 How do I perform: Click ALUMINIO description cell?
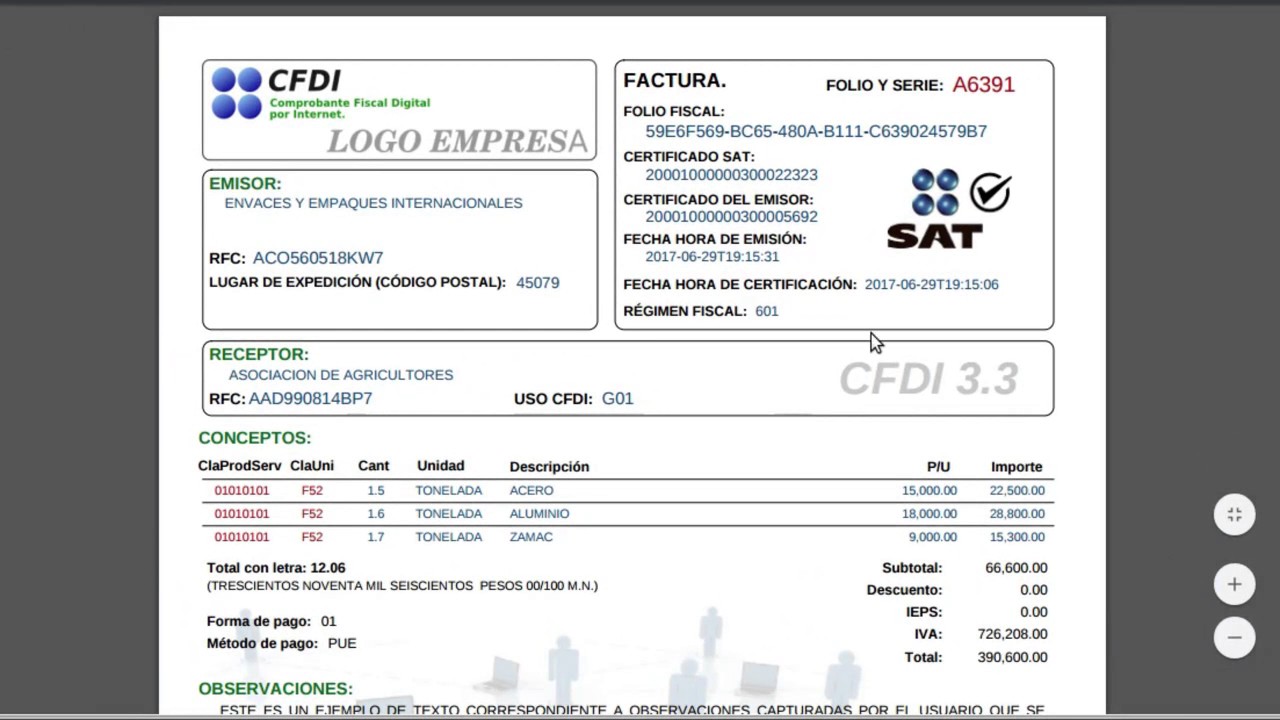click(539, 514)
